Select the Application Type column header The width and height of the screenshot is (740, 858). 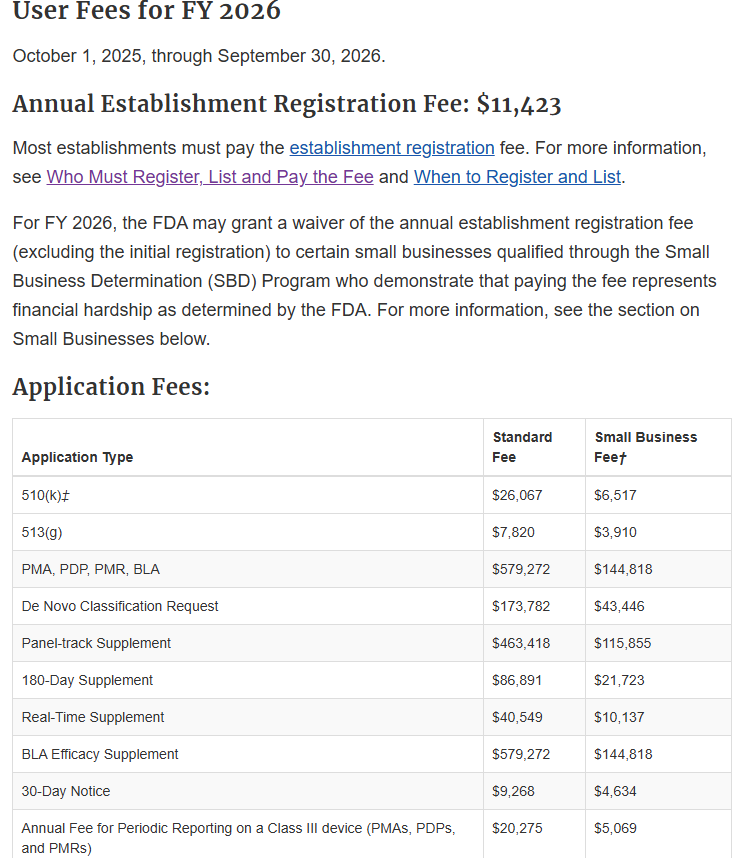pyautogui.click(x=77, y=457)
